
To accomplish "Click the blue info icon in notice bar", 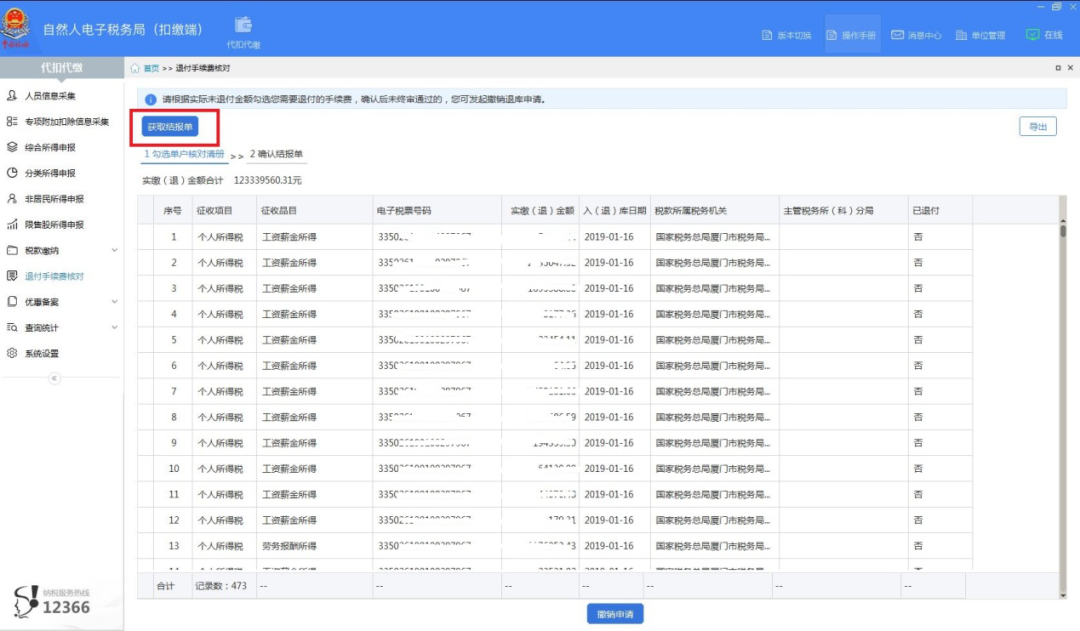I will point(150,99).
